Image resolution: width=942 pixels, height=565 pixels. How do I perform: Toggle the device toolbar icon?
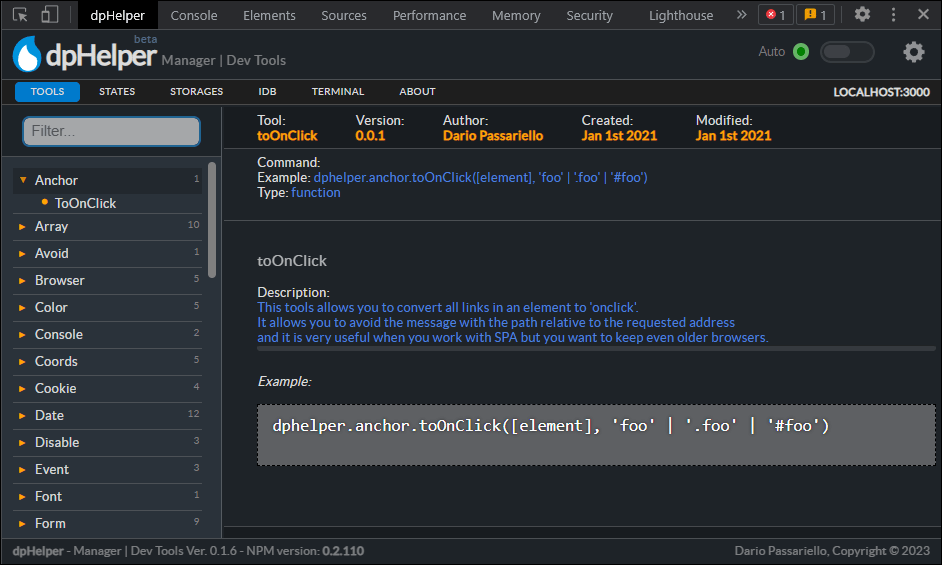tap(49, 15)
